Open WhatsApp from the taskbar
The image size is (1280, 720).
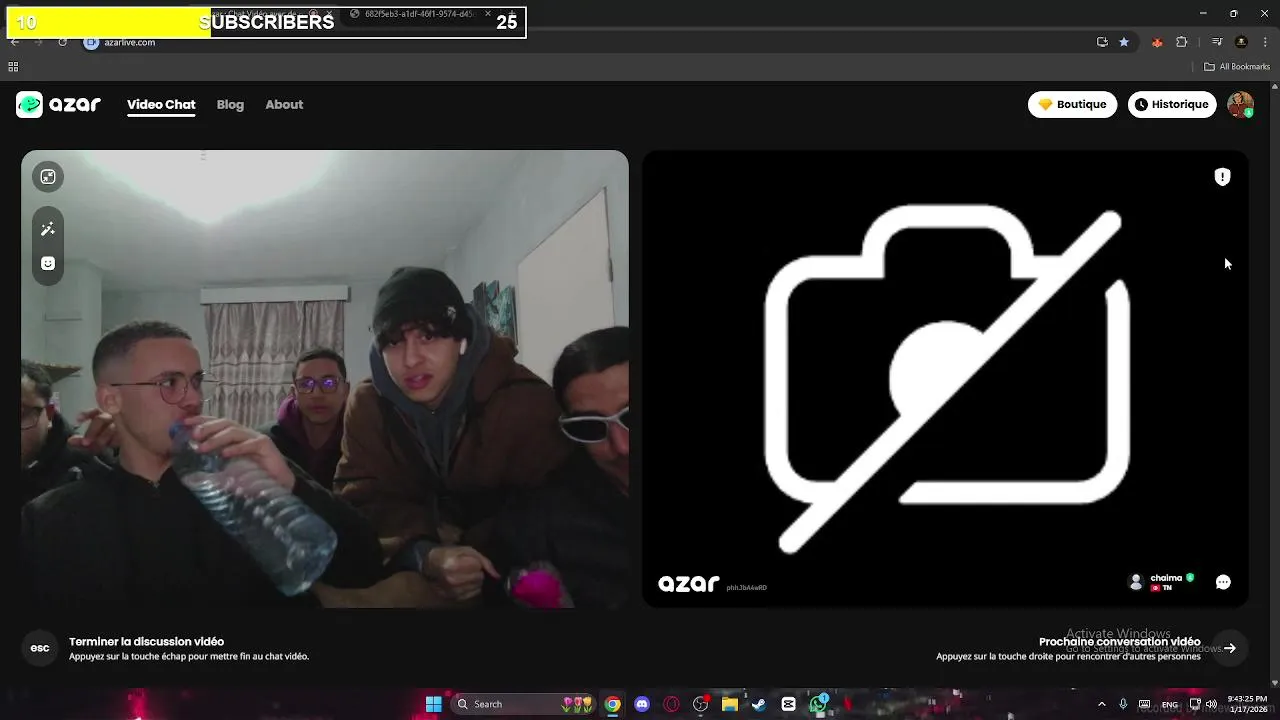[818, 704]
